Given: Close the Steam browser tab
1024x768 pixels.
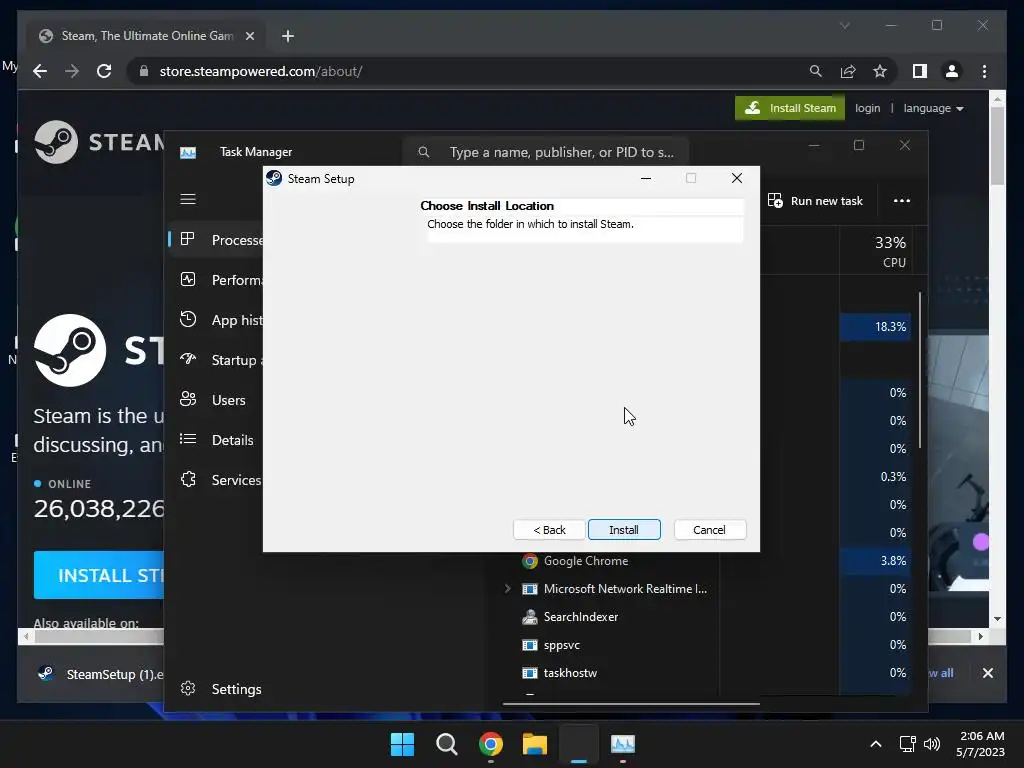Looking at the screenshot, I should pos(249,36).
